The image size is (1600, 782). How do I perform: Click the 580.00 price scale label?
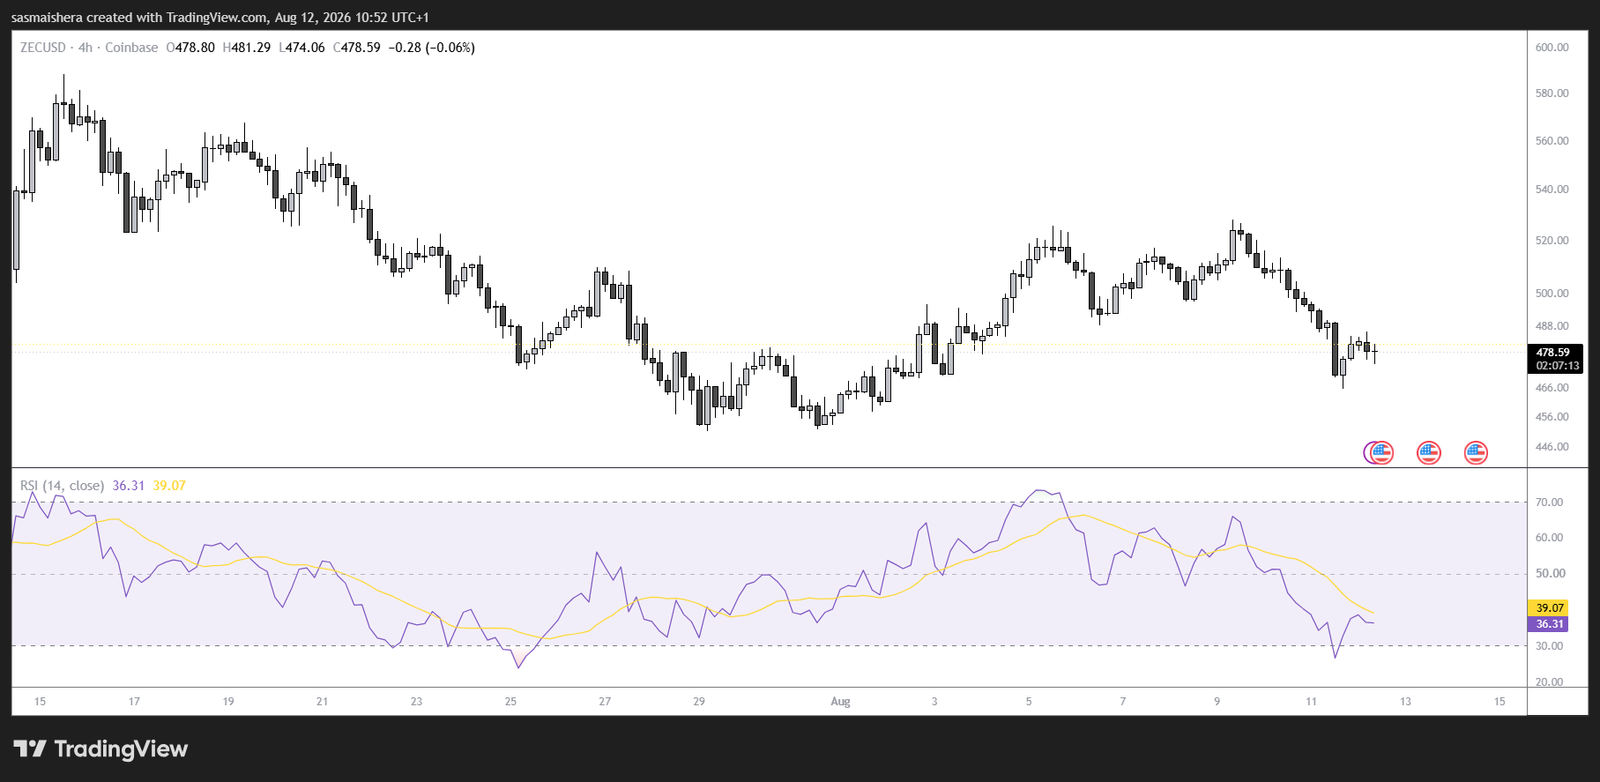click(x=1552, y=93)
